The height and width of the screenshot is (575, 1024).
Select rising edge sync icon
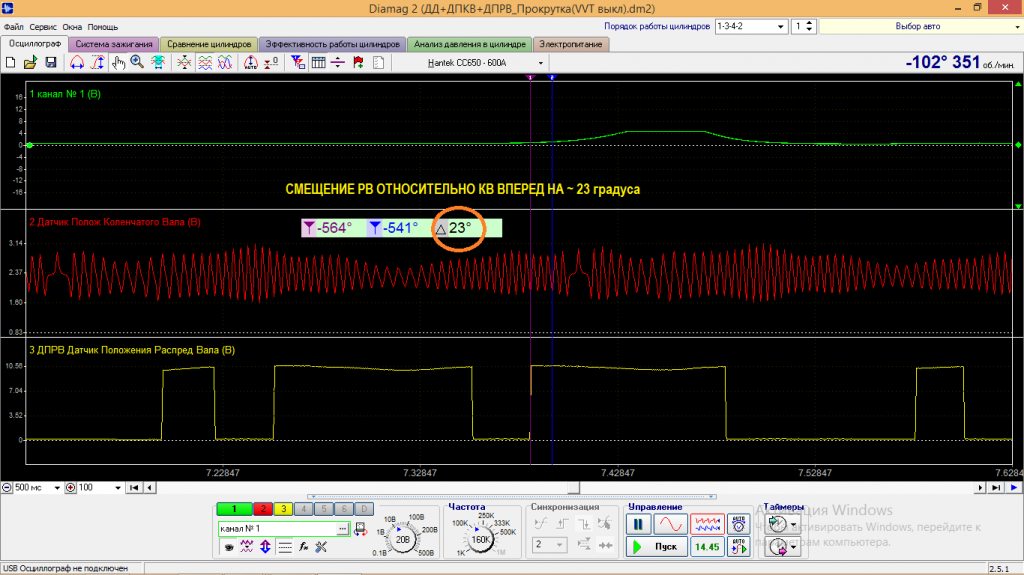[563, 524]
